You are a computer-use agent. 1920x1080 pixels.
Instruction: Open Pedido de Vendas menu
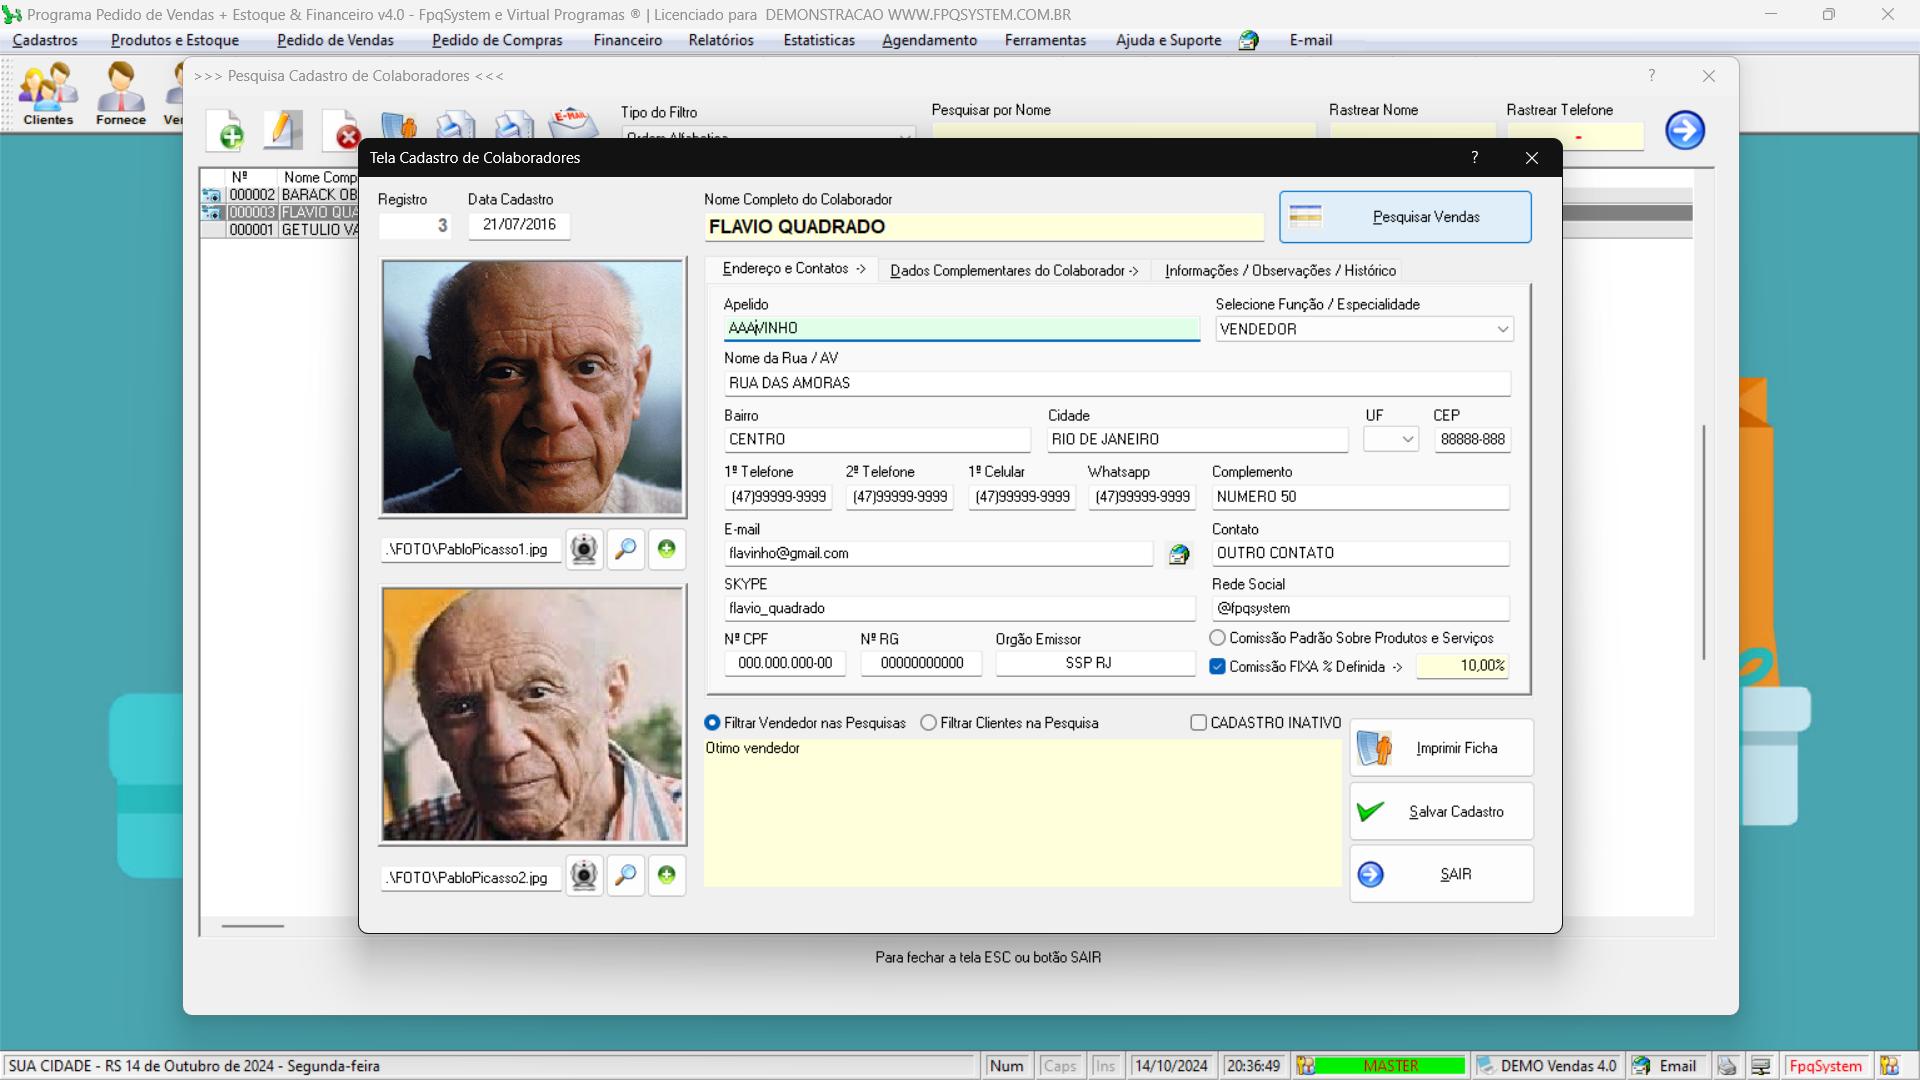[335, 41]
